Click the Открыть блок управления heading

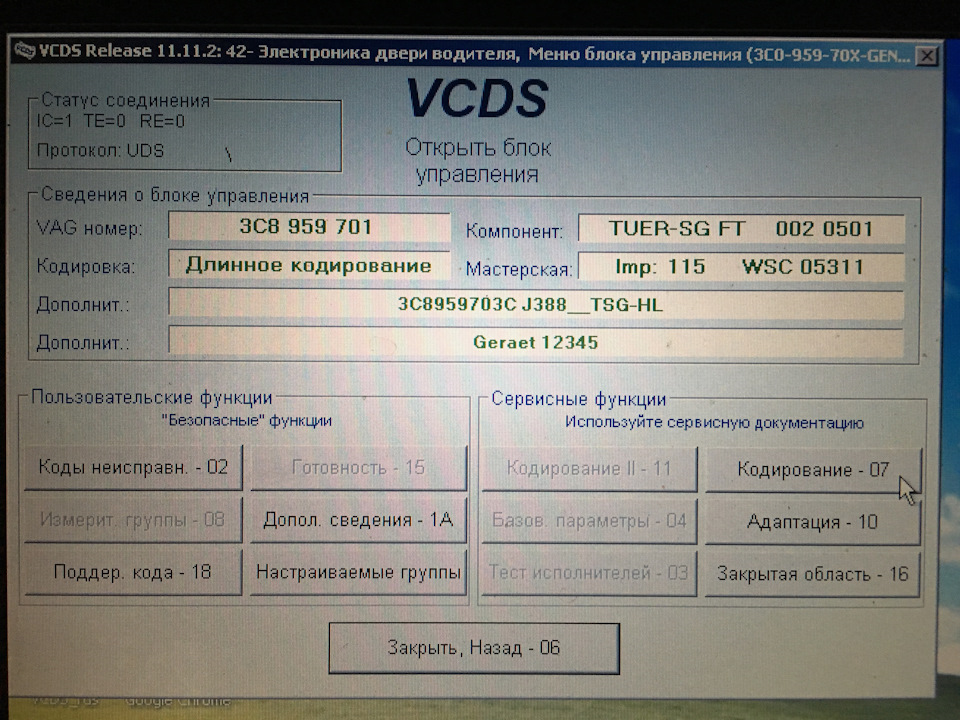pos(478,160)
